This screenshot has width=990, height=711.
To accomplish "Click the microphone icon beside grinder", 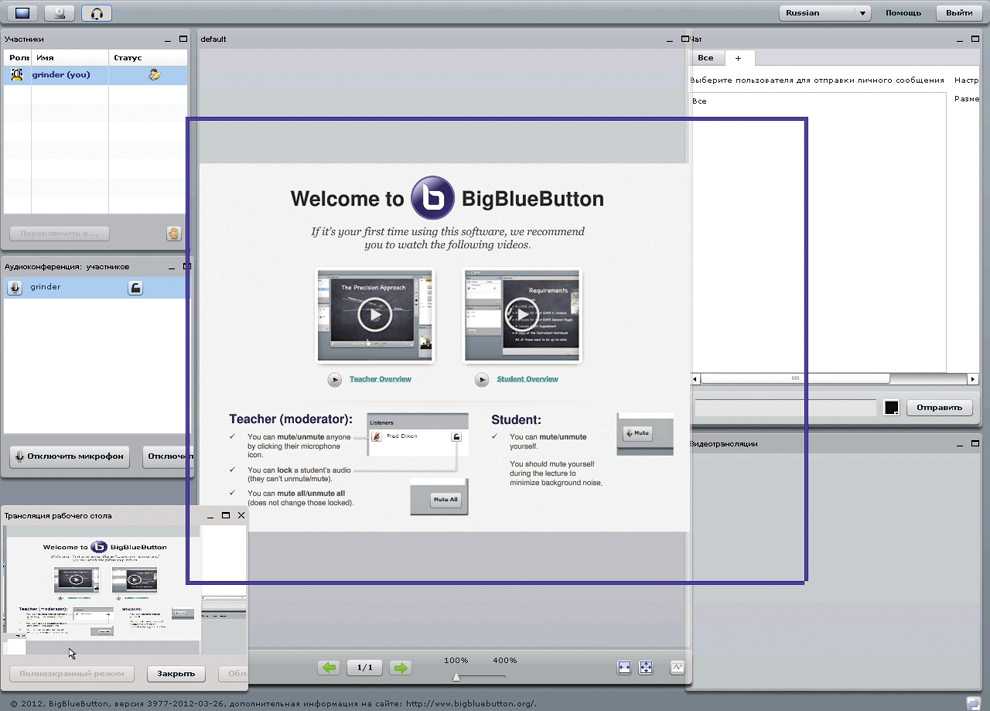I will point(15,288).
